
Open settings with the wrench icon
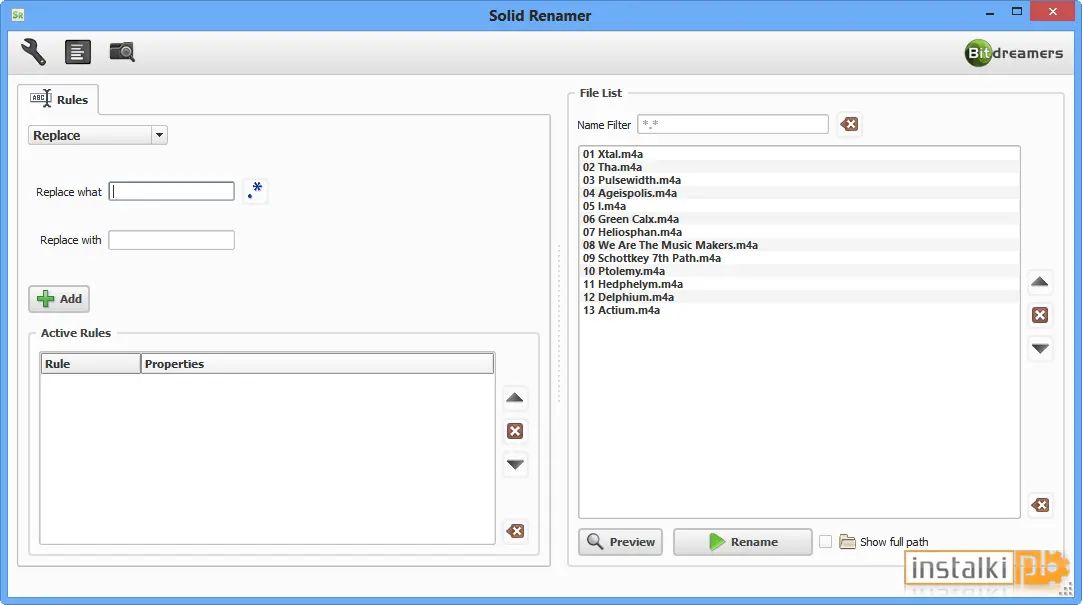tap(33, 52)
